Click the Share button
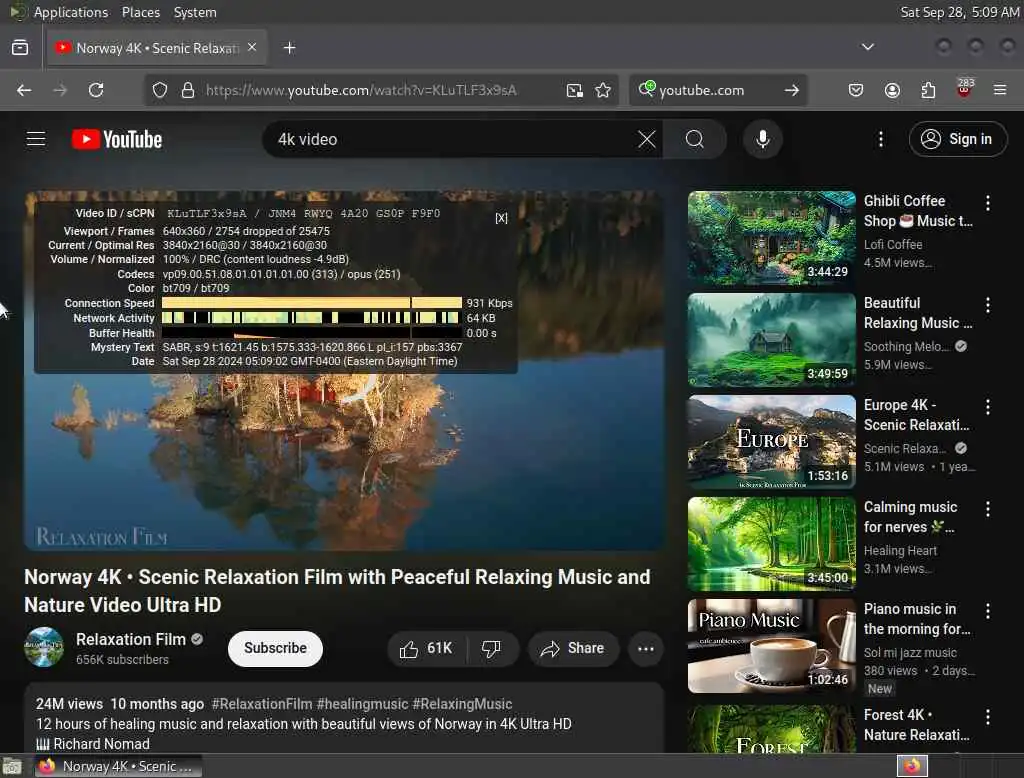Image resolution: width=1024 pixels, height=778 pixels. 573,649
